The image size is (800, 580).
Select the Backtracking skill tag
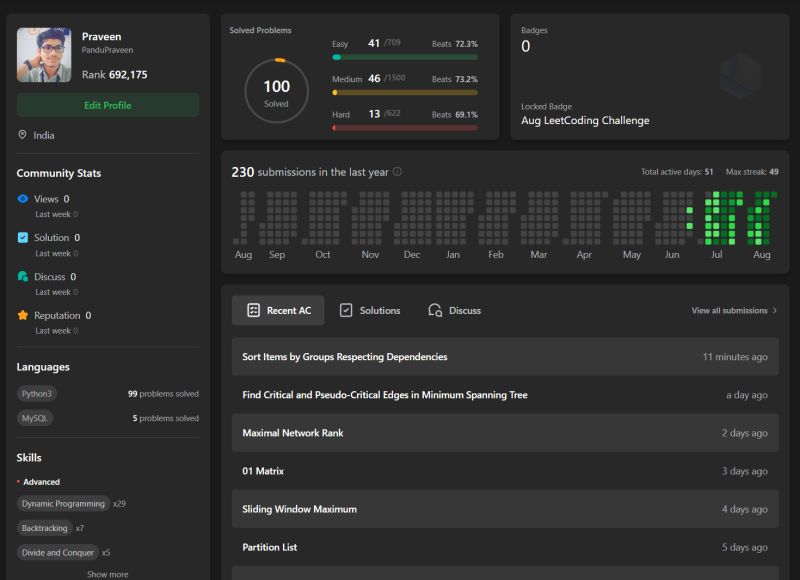pyautogui.click(x=44, y=528)
